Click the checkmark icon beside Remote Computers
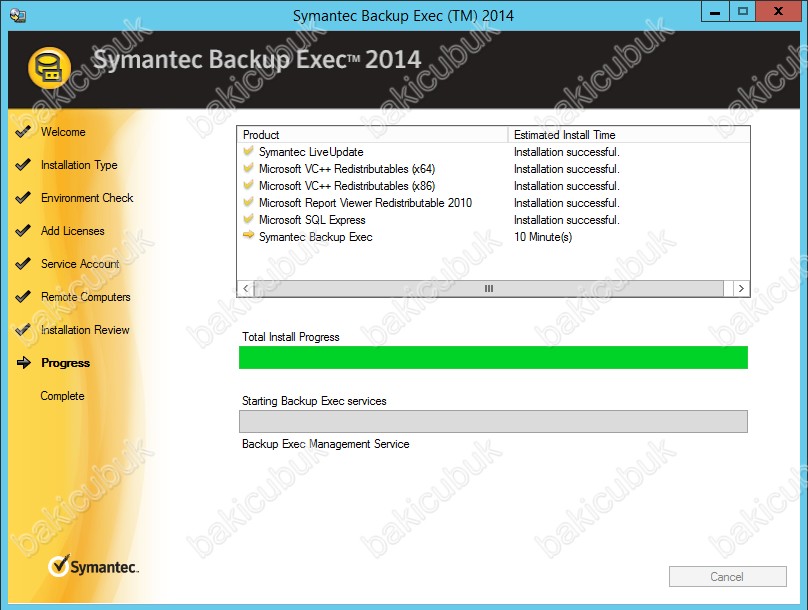 [23, 297]
